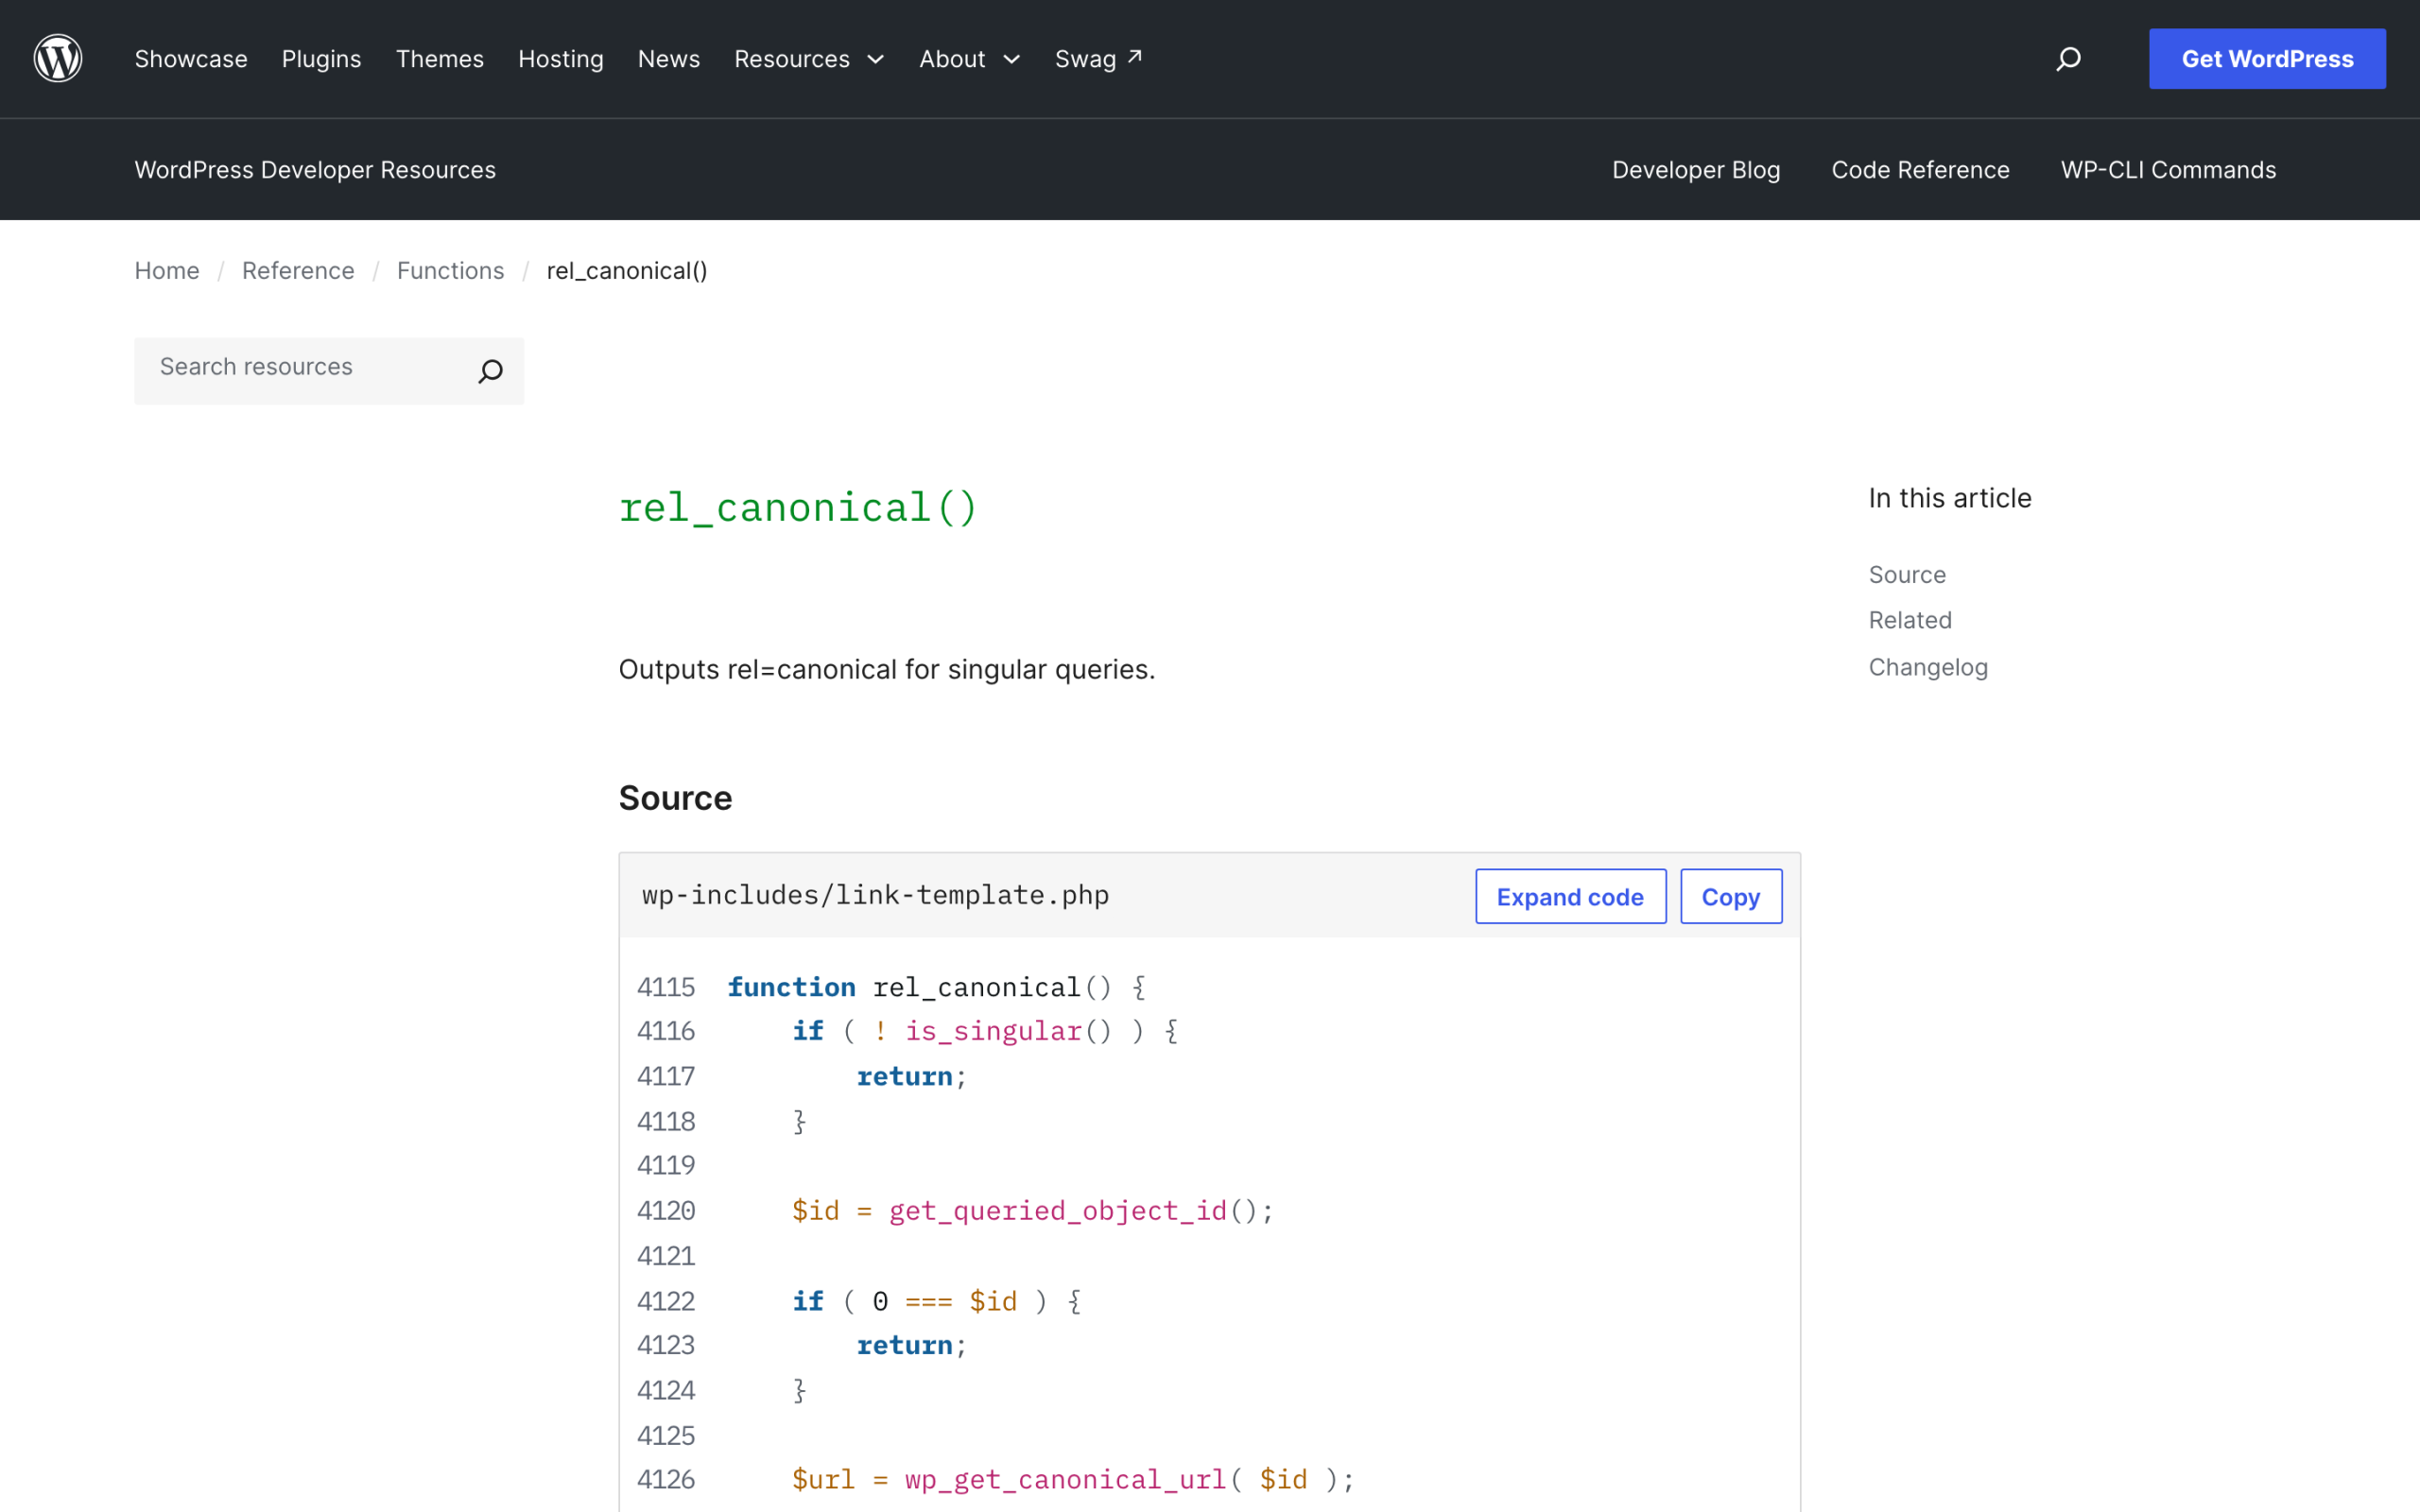Click get_queried_object_id function link in code
Screen dimensions: 2420x1512
[x=1058, y=1211]
